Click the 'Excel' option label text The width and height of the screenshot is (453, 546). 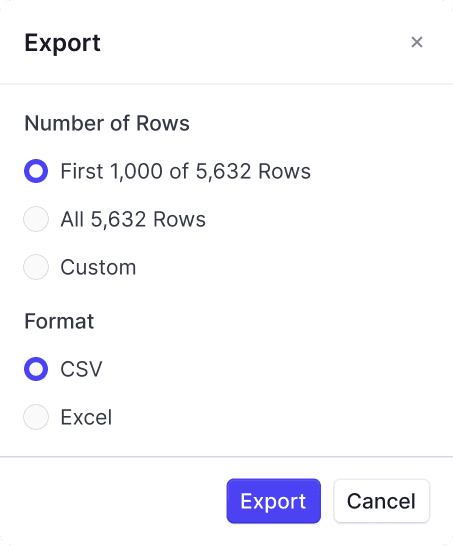point(86,417)
